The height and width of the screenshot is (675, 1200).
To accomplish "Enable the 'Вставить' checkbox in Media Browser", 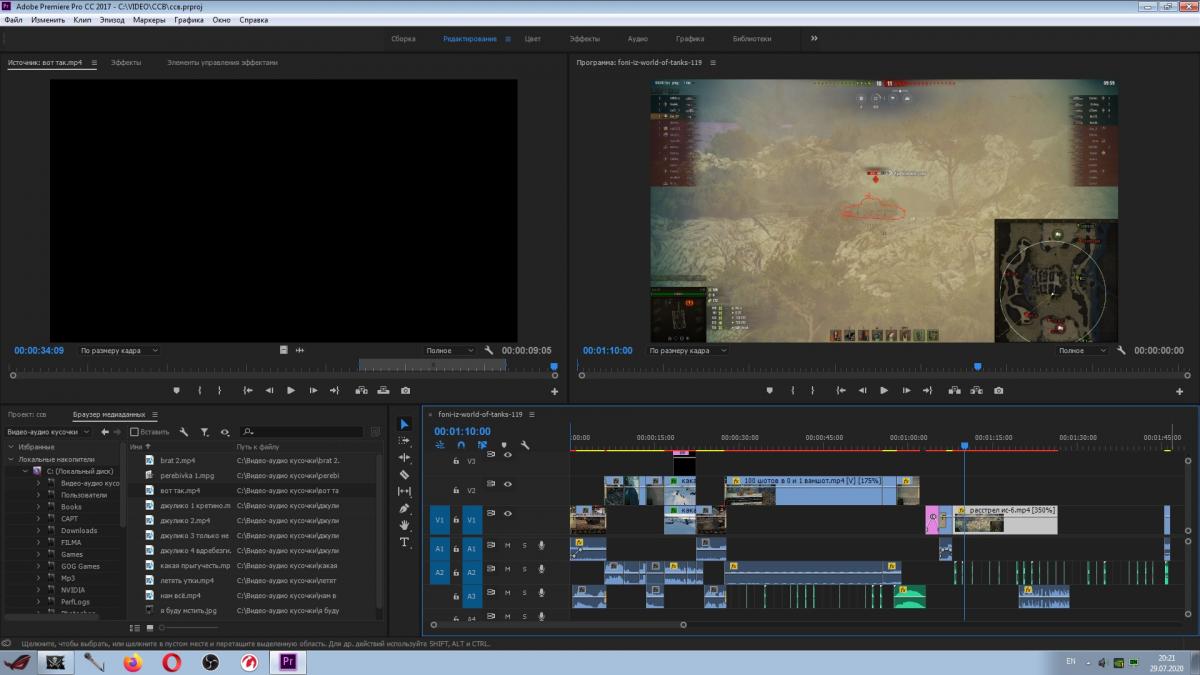I will [x=135, y=432].
